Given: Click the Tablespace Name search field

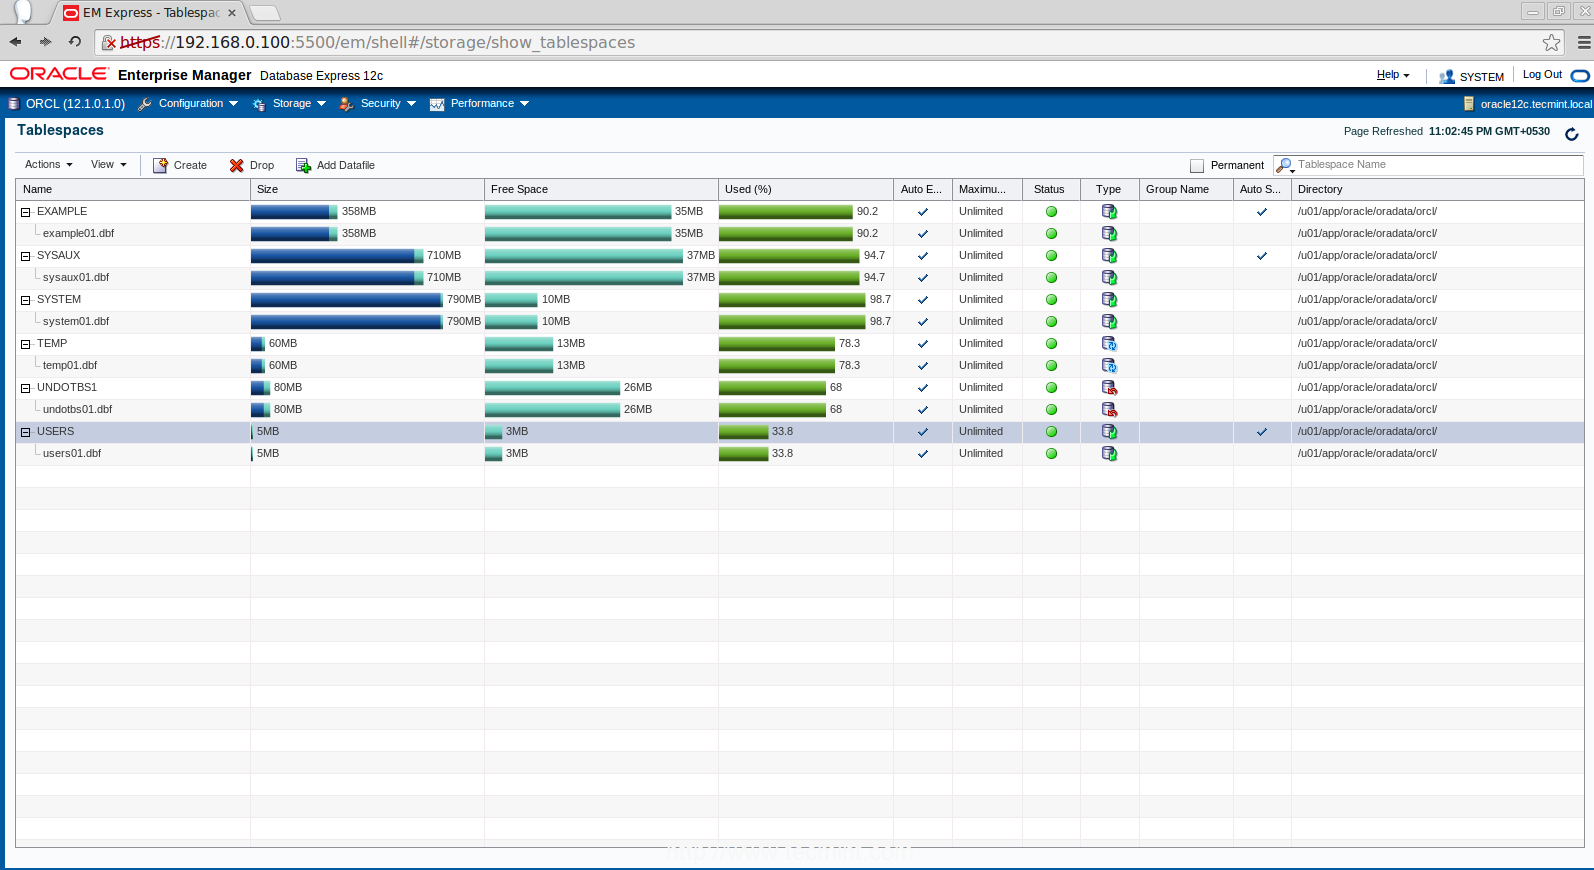Looking at the screenshot, I should click(1436, 165).
